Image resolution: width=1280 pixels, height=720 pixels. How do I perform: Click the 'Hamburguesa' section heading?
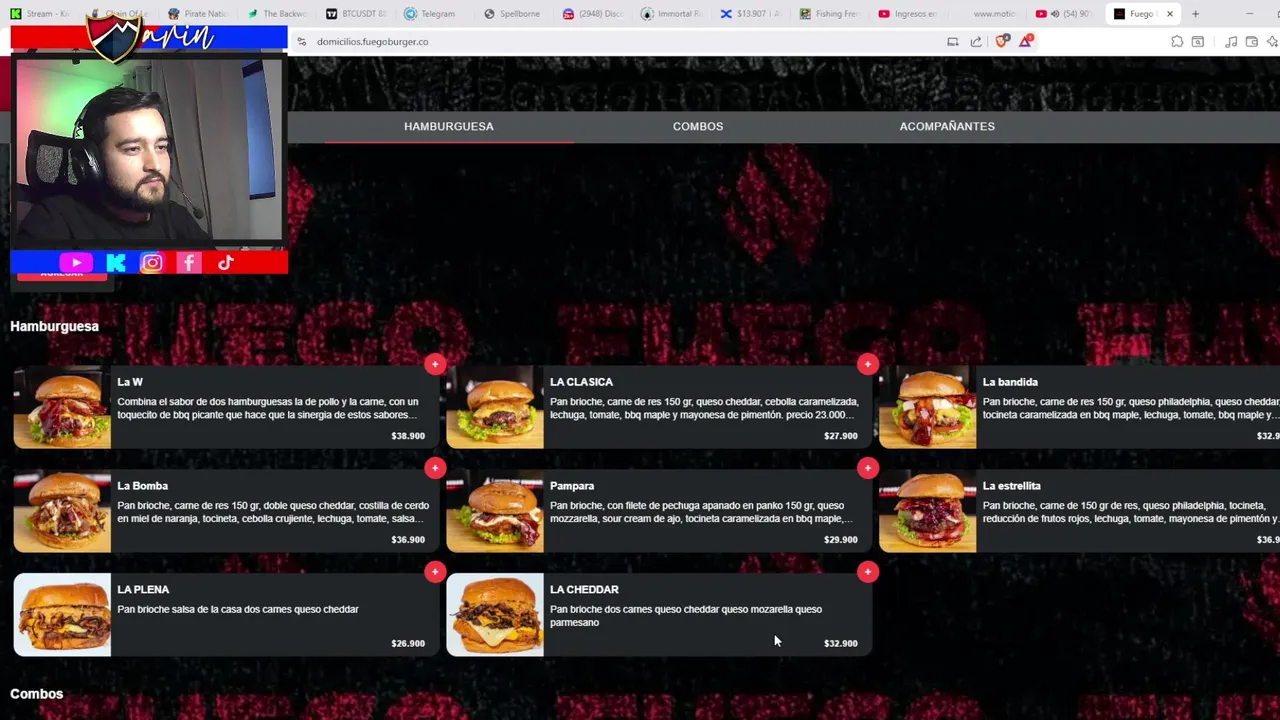point(54,326)
